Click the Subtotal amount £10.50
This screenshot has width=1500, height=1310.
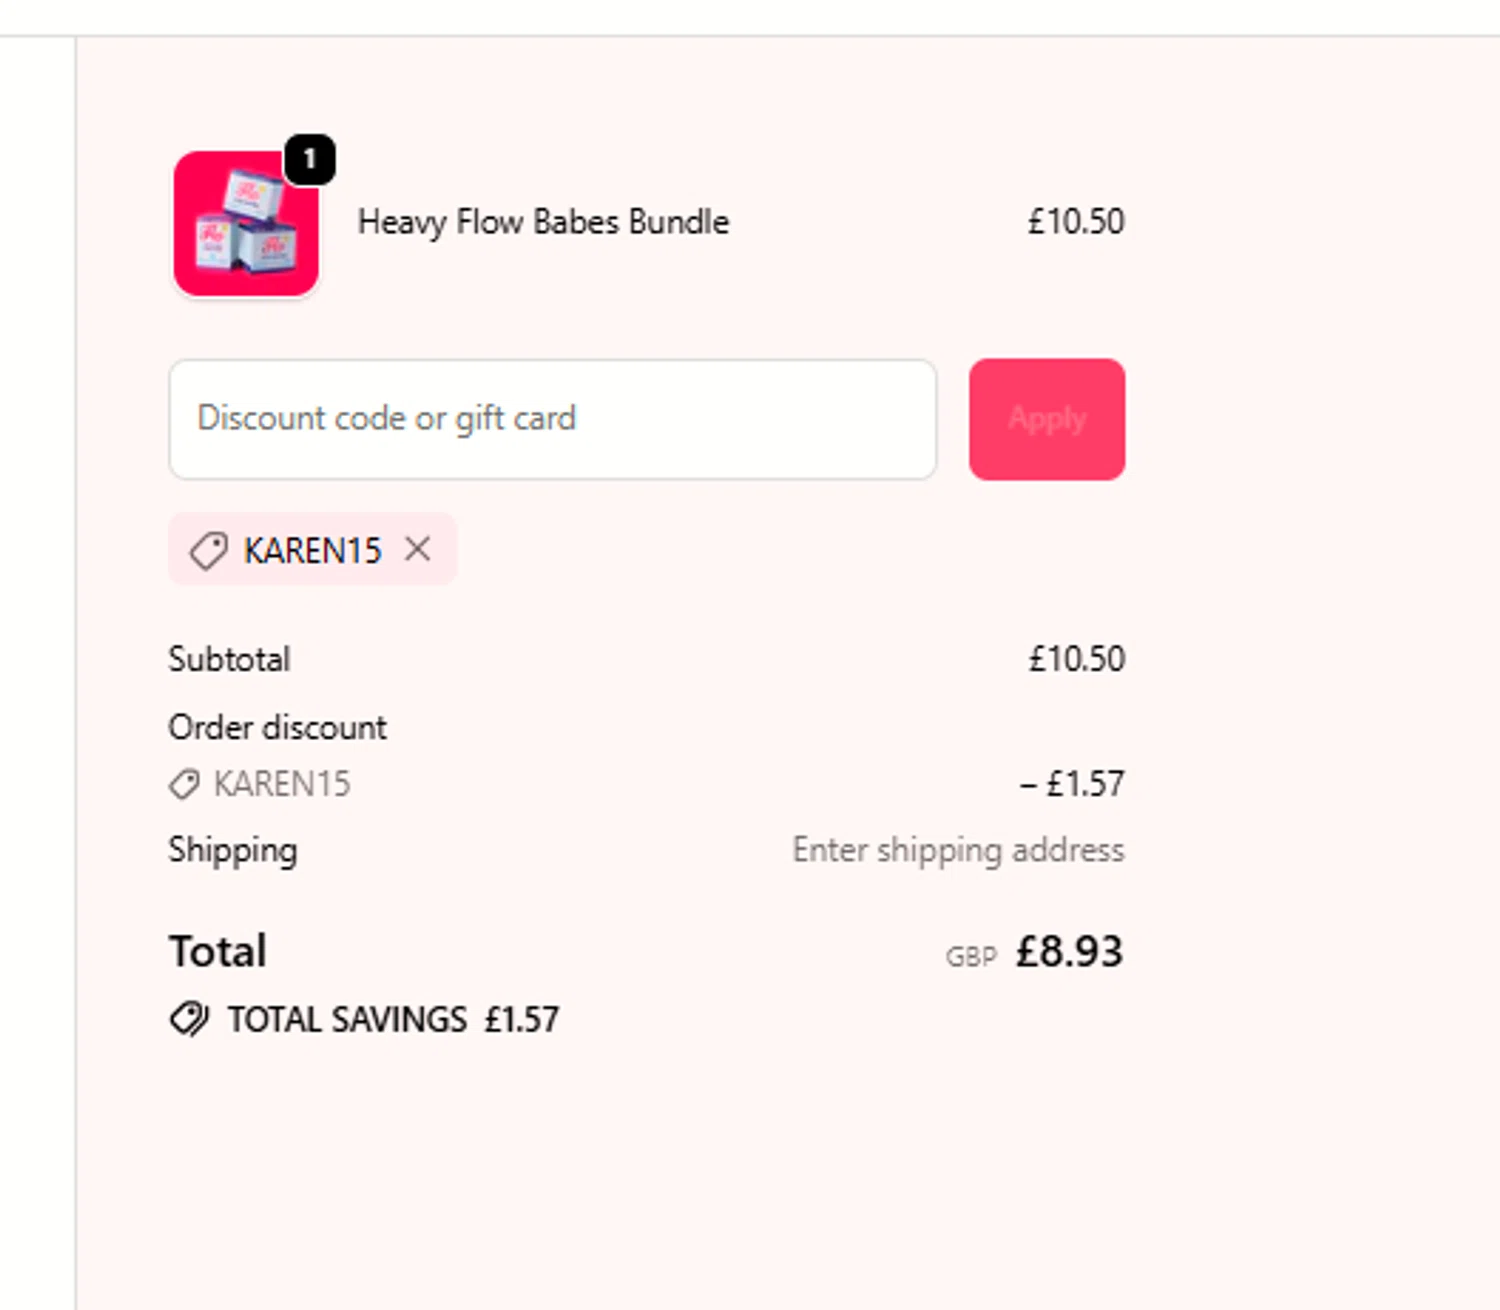click(1077, 659)
